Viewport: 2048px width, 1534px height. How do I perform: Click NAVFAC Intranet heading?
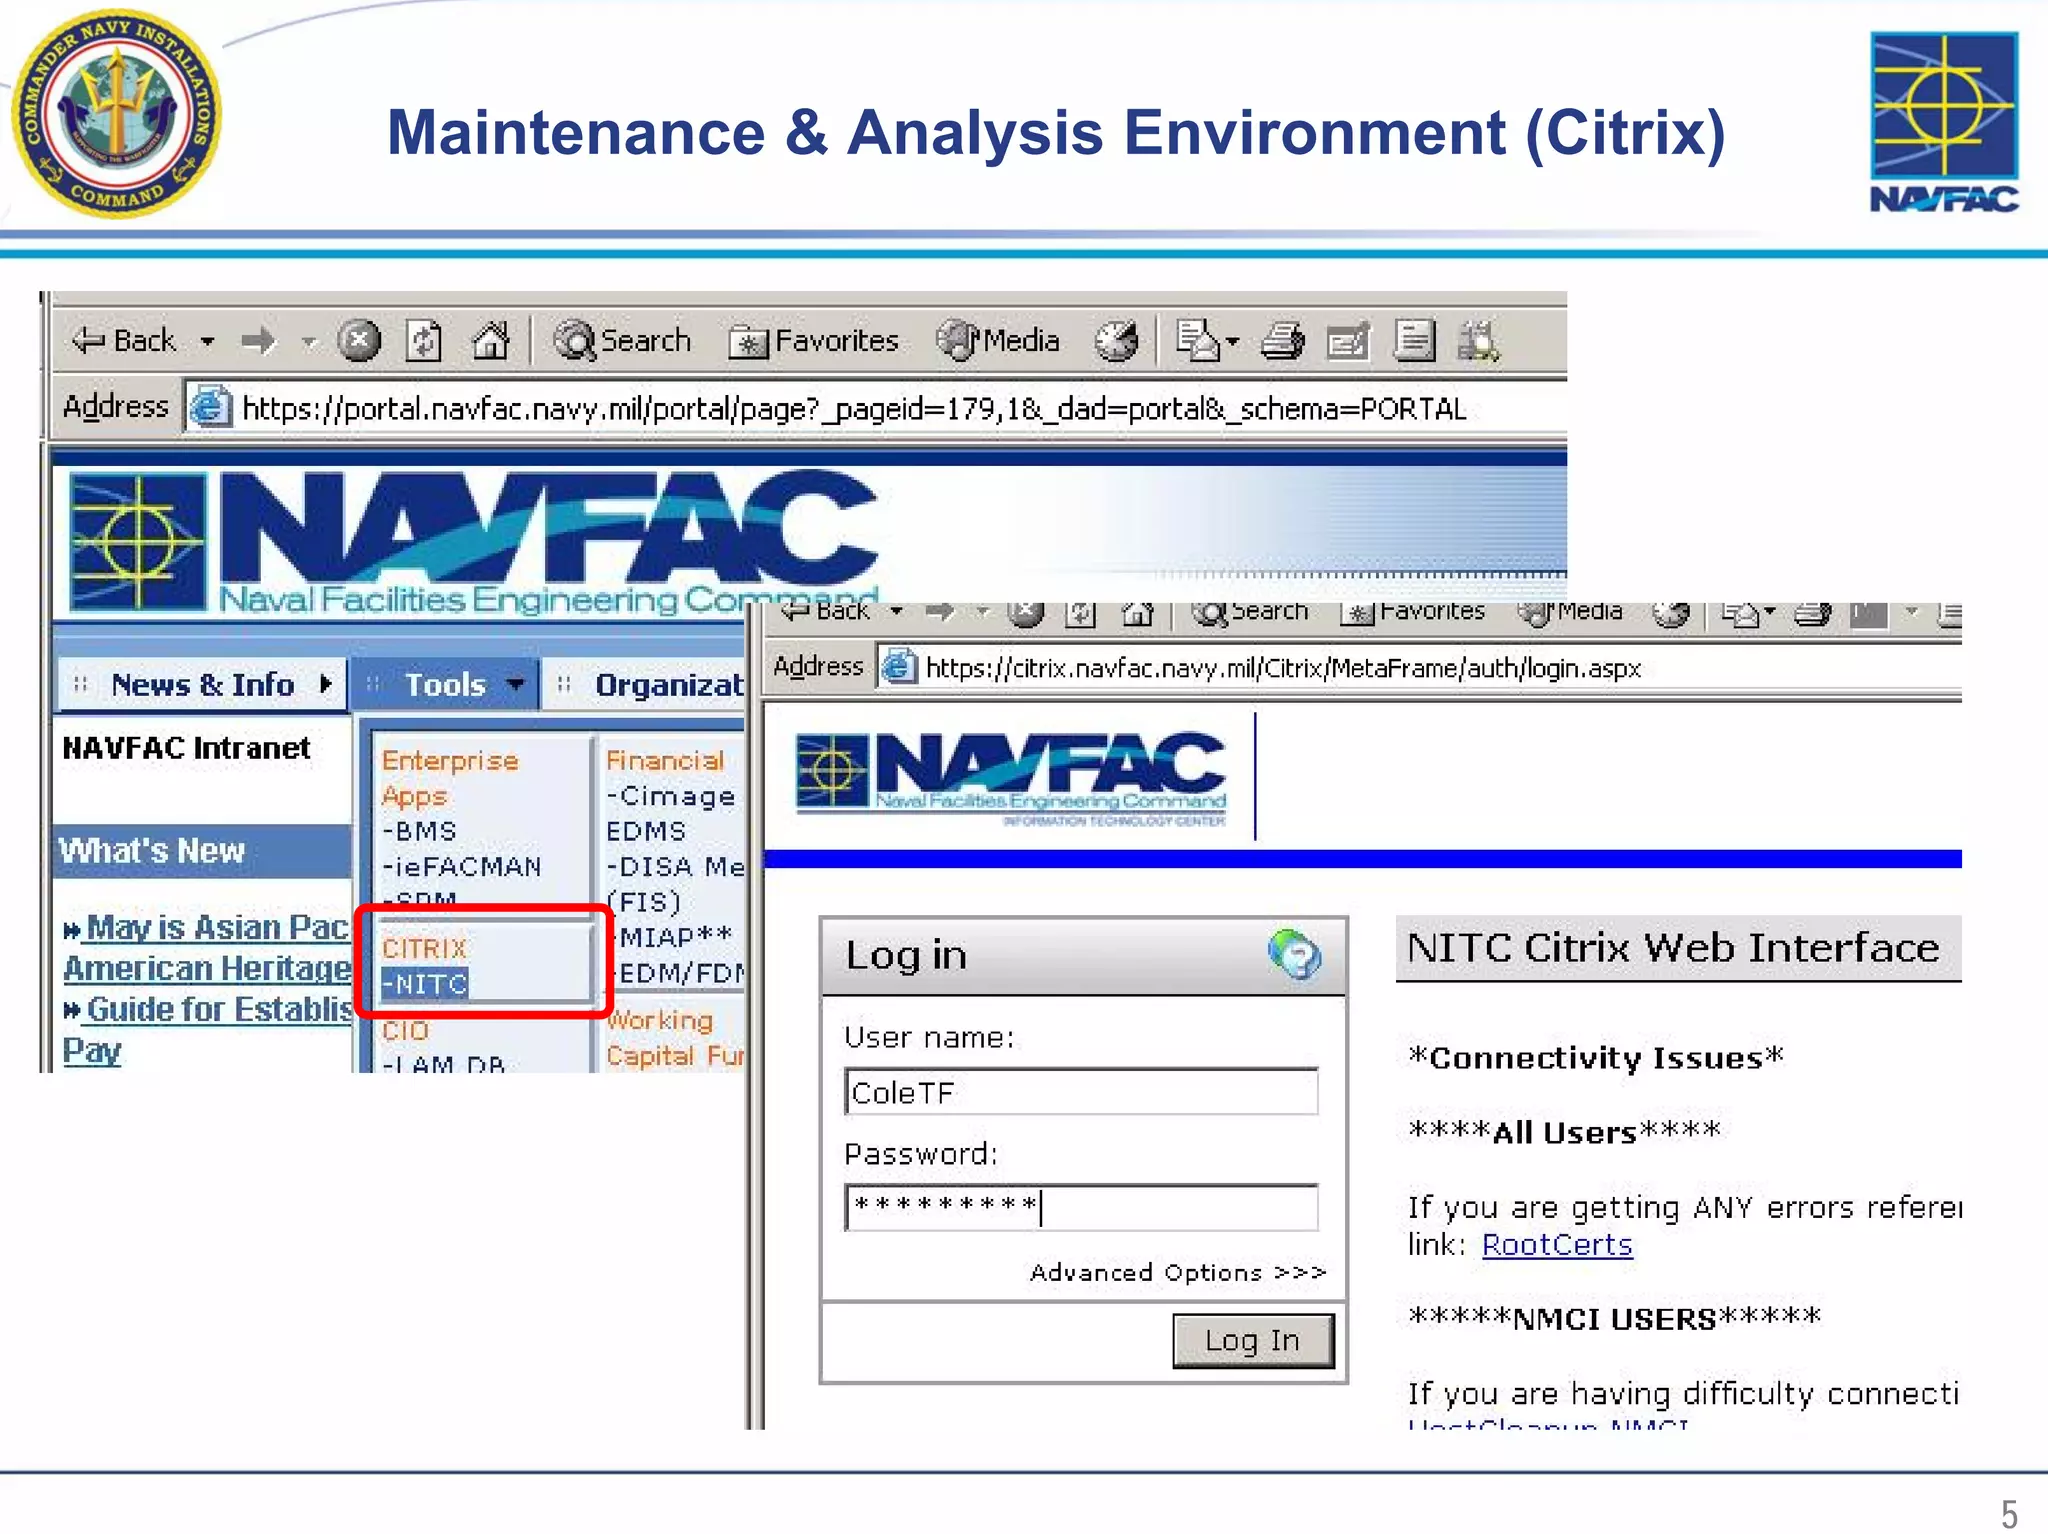(186, 748)
